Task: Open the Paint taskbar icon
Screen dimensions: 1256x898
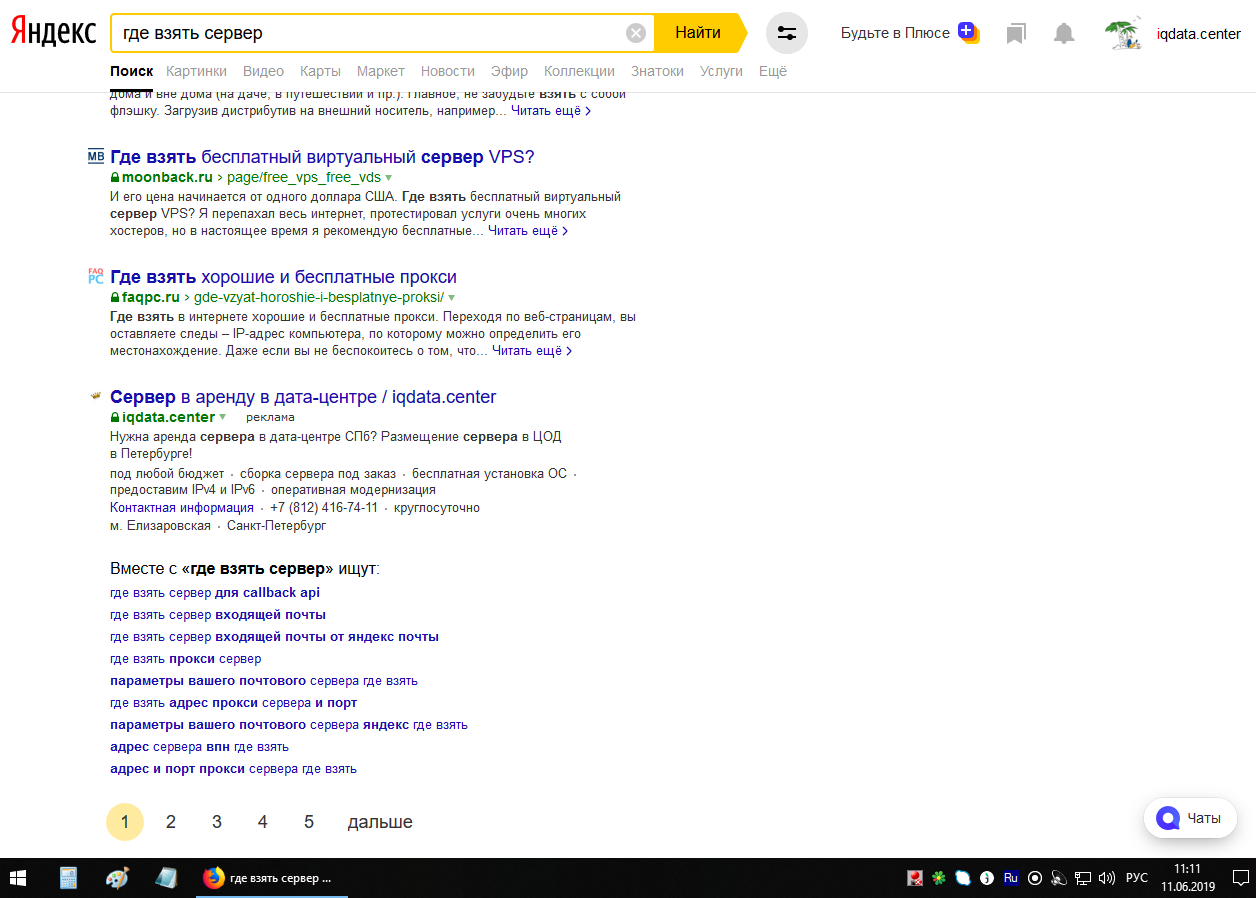Action: pyautogui.click(x=117, y=878)
